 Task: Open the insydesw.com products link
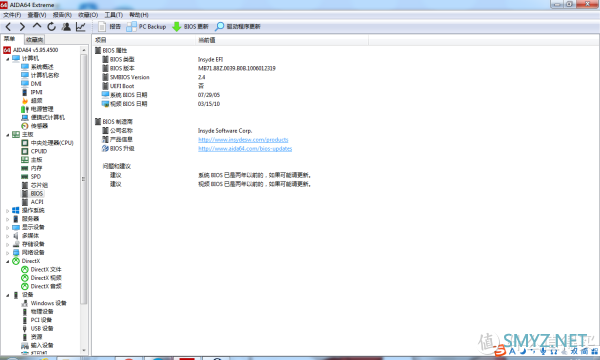coord(243,140)
